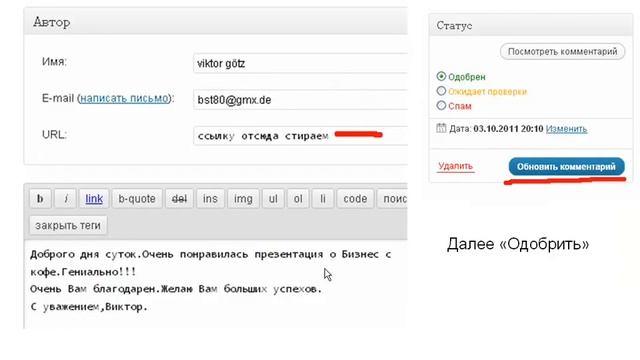Click the text line 'С уважением,Виктор.'
640x360 pixels.
point(89,307)
